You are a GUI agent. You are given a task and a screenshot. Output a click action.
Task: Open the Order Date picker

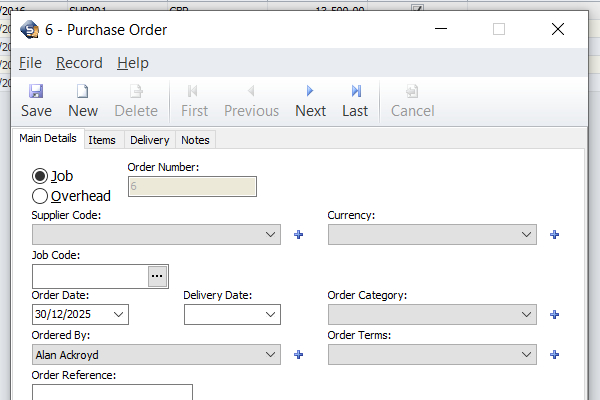click(119, 315)
